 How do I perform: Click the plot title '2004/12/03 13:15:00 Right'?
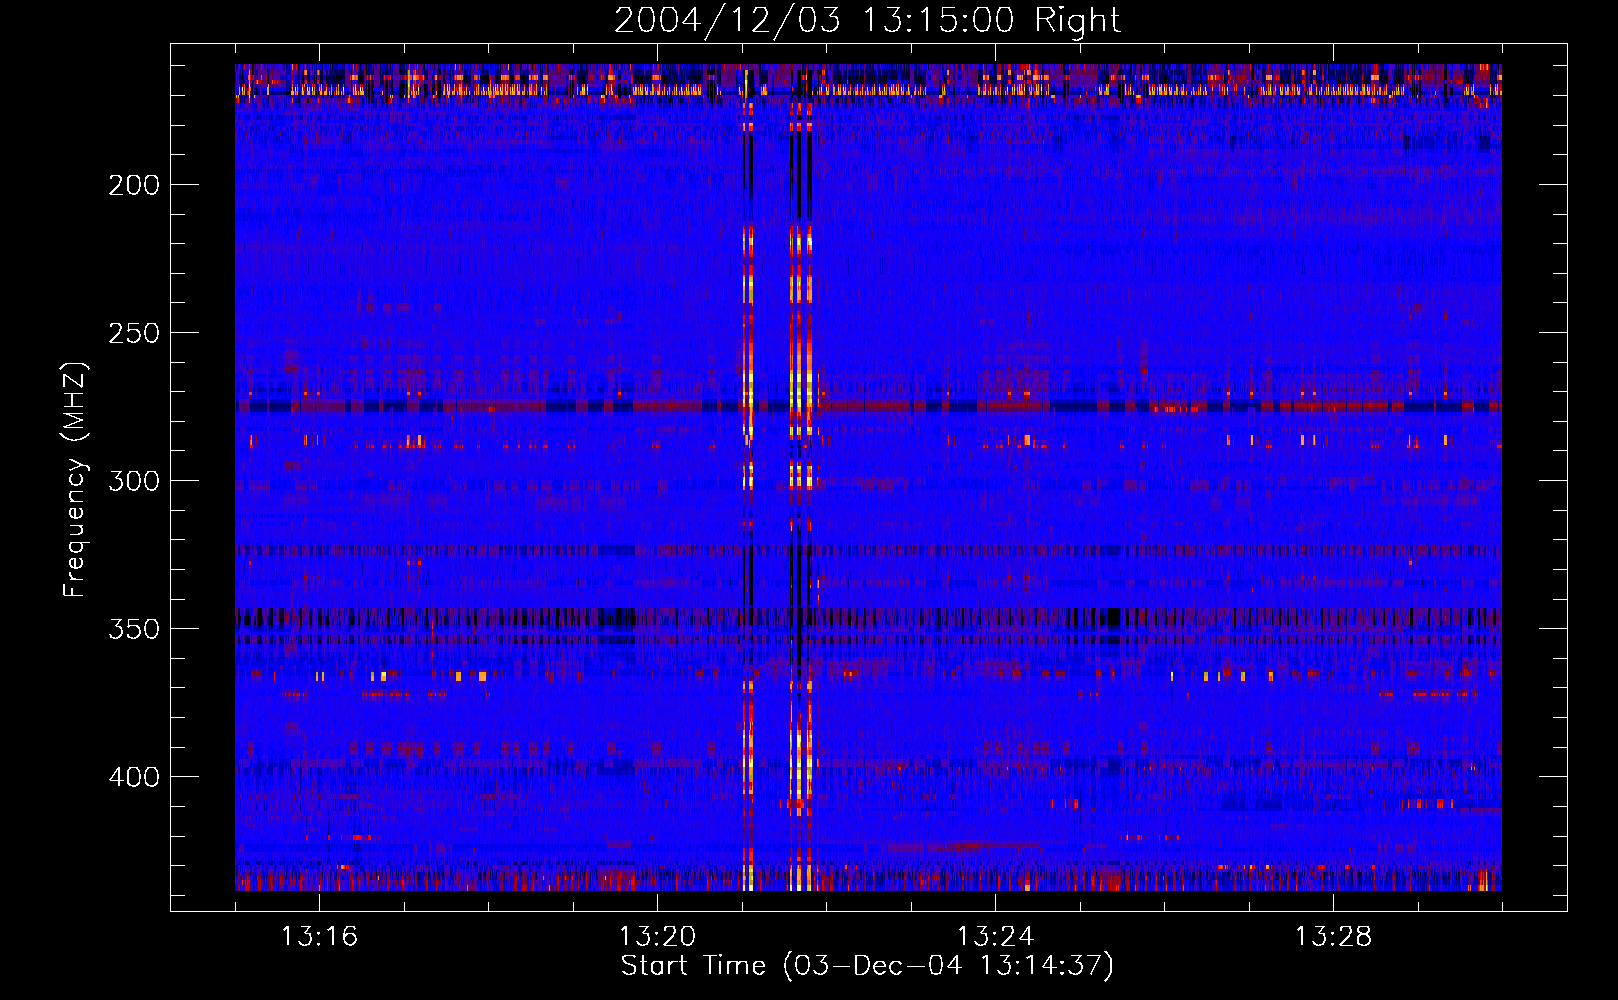point(867,20)
